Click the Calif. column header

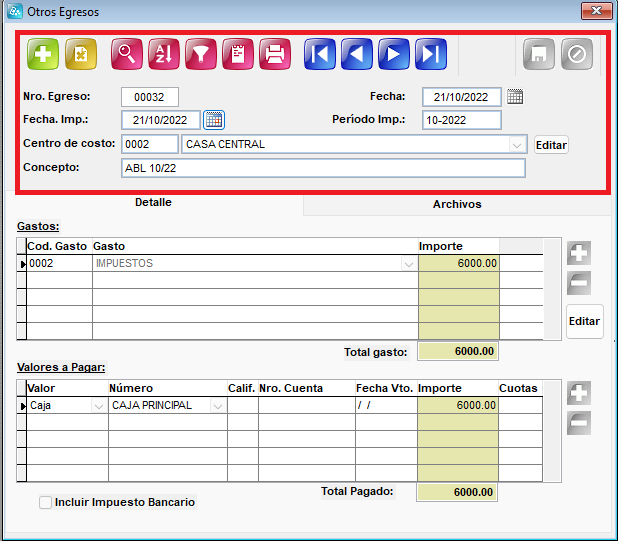tap(242, 389)
